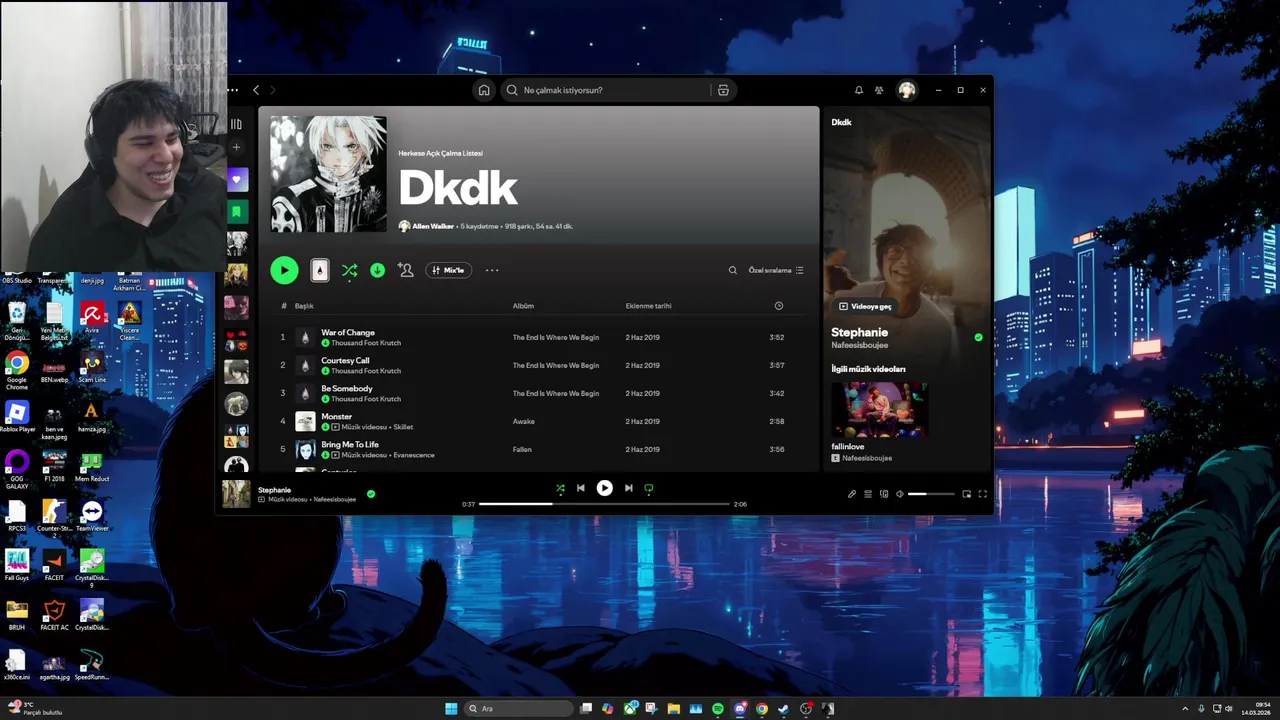Collapse Your Library sidebar icon
The height and width of the screenshot is (720, 1280).
(x=236, y=124)
